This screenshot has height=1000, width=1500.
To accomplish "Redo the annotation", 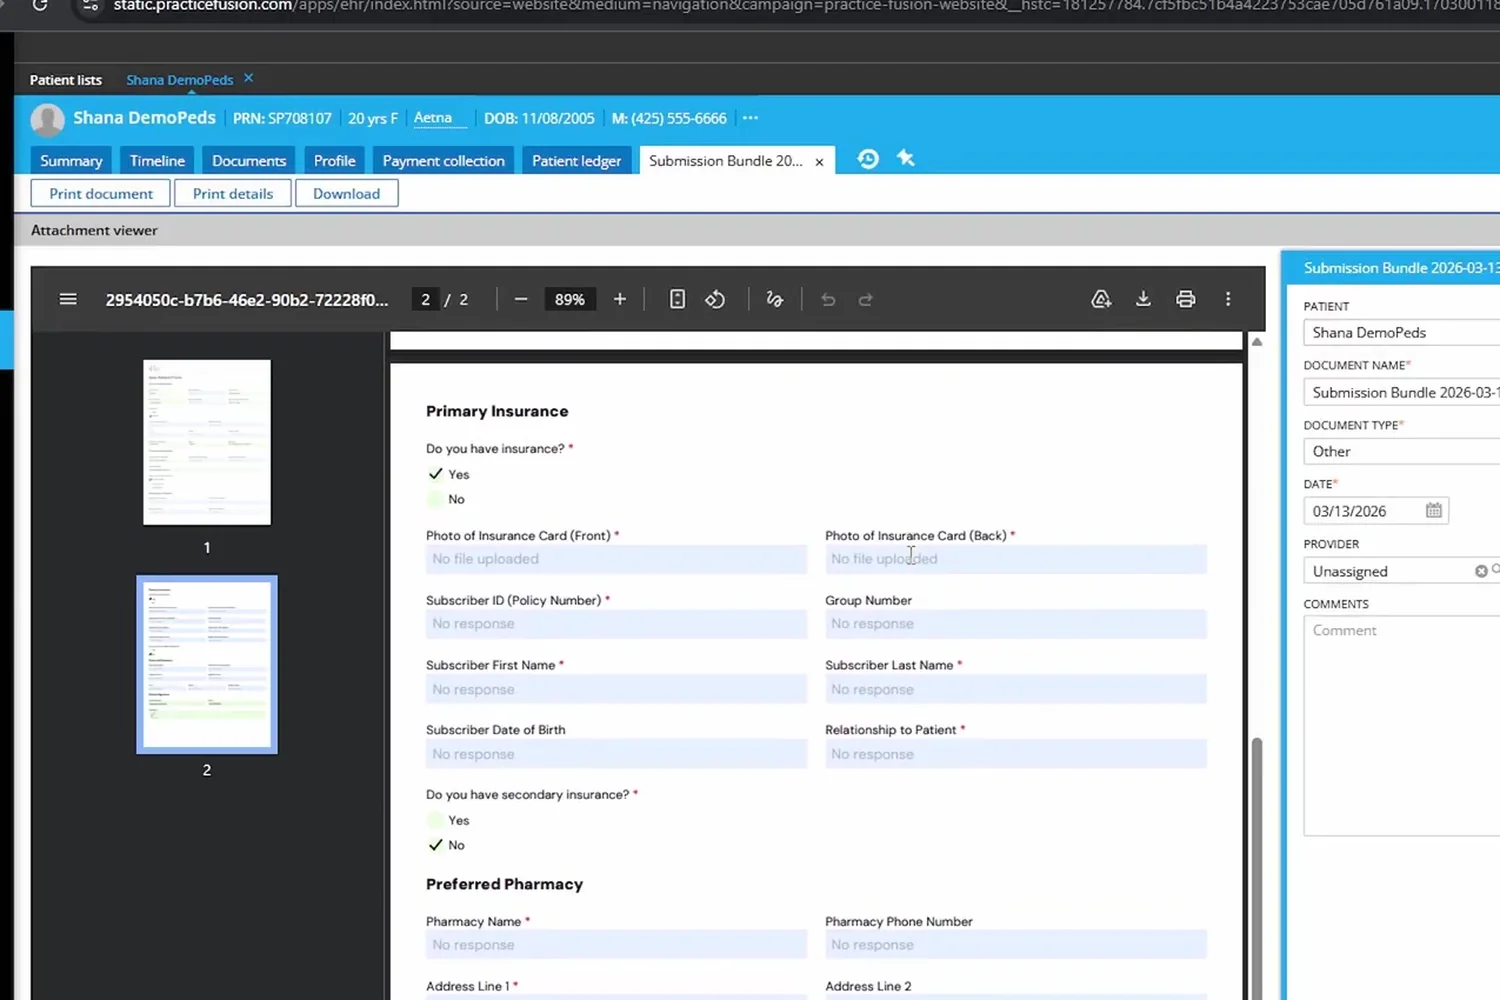I will [866, 299].
